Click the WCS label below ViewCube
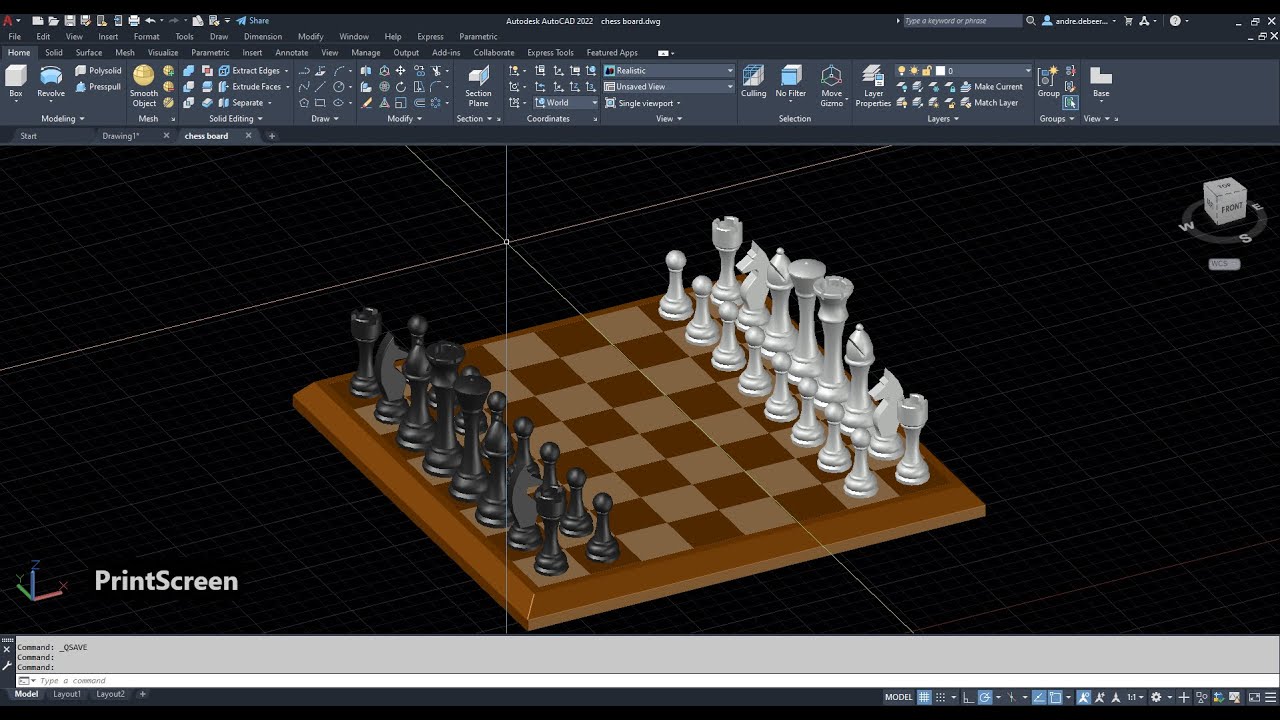1280x720 pixels. [x=1224, y=264]
